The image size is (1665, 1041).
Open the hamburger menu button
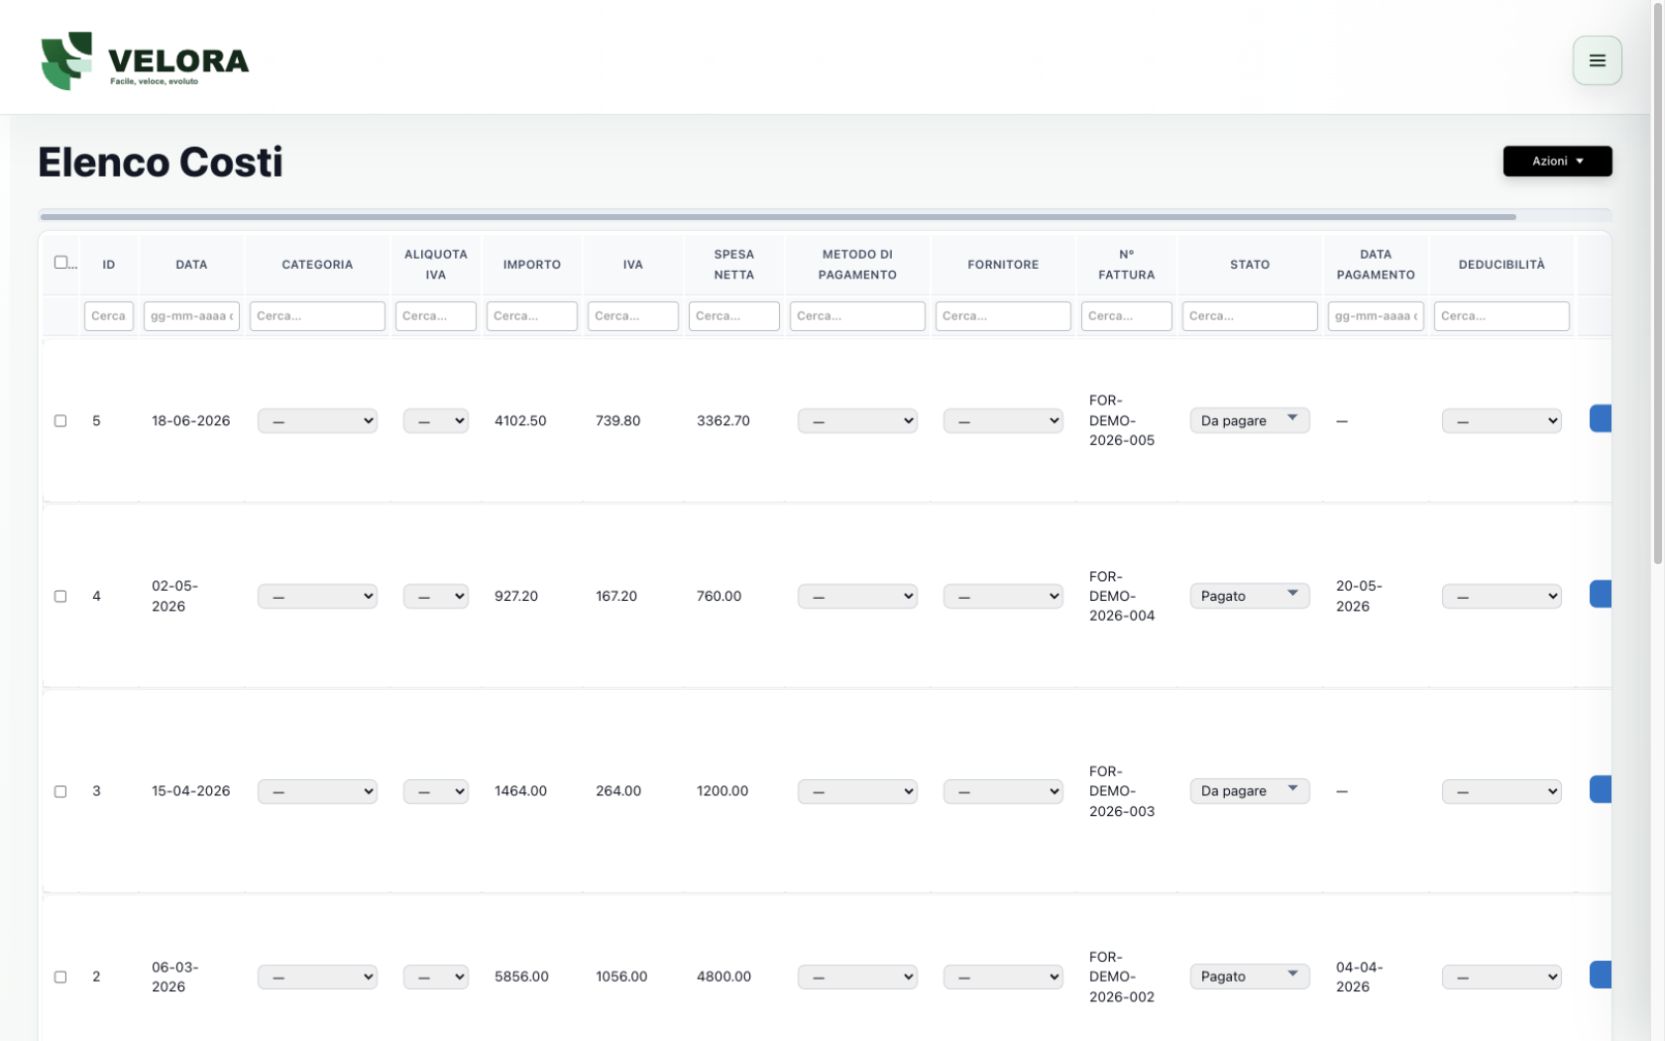[x=1597, y=61]
